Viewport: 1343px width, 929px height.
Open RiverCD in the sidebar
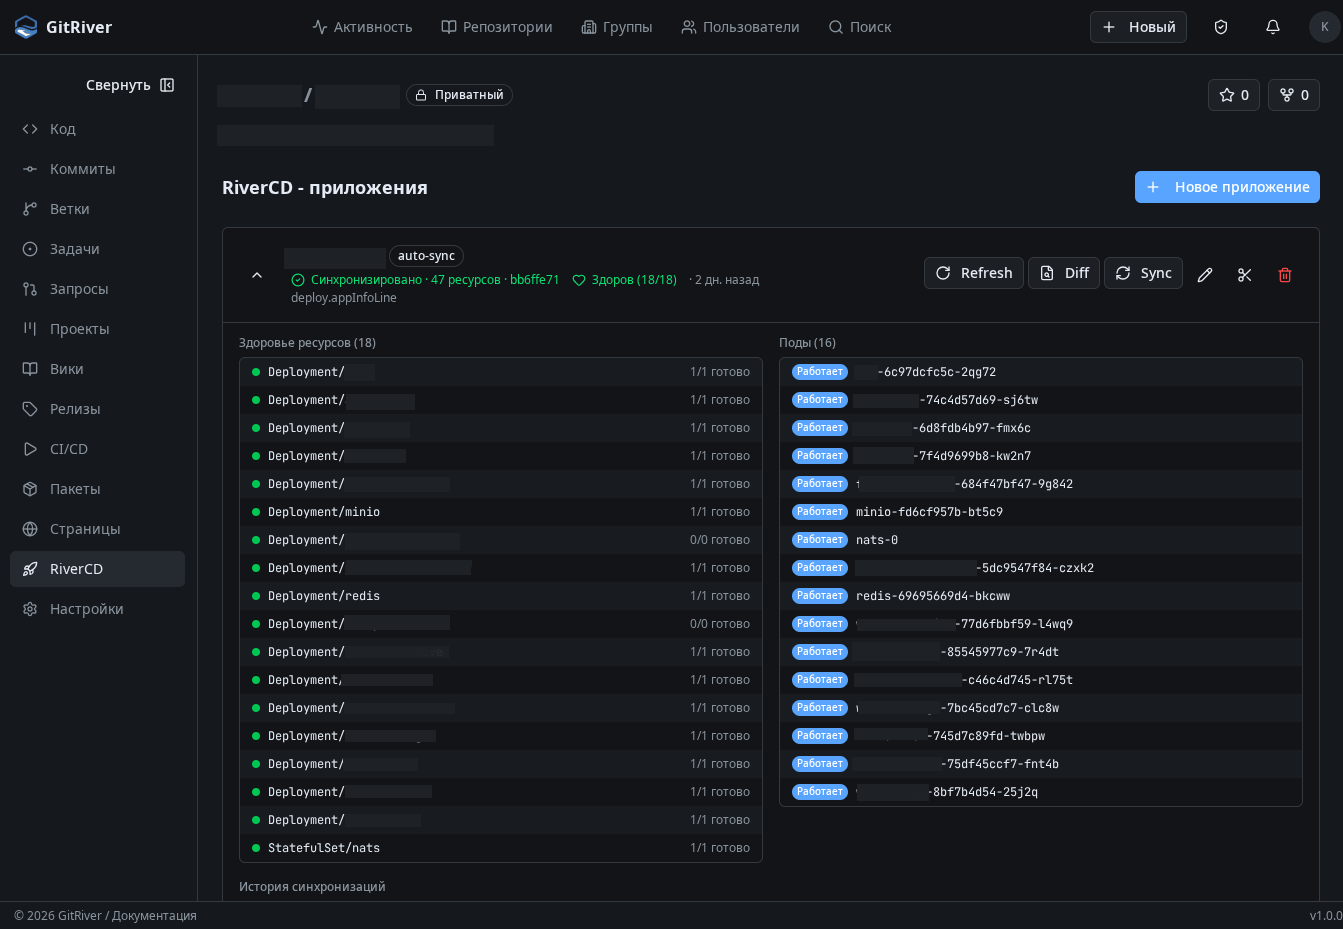pos(97,569)
